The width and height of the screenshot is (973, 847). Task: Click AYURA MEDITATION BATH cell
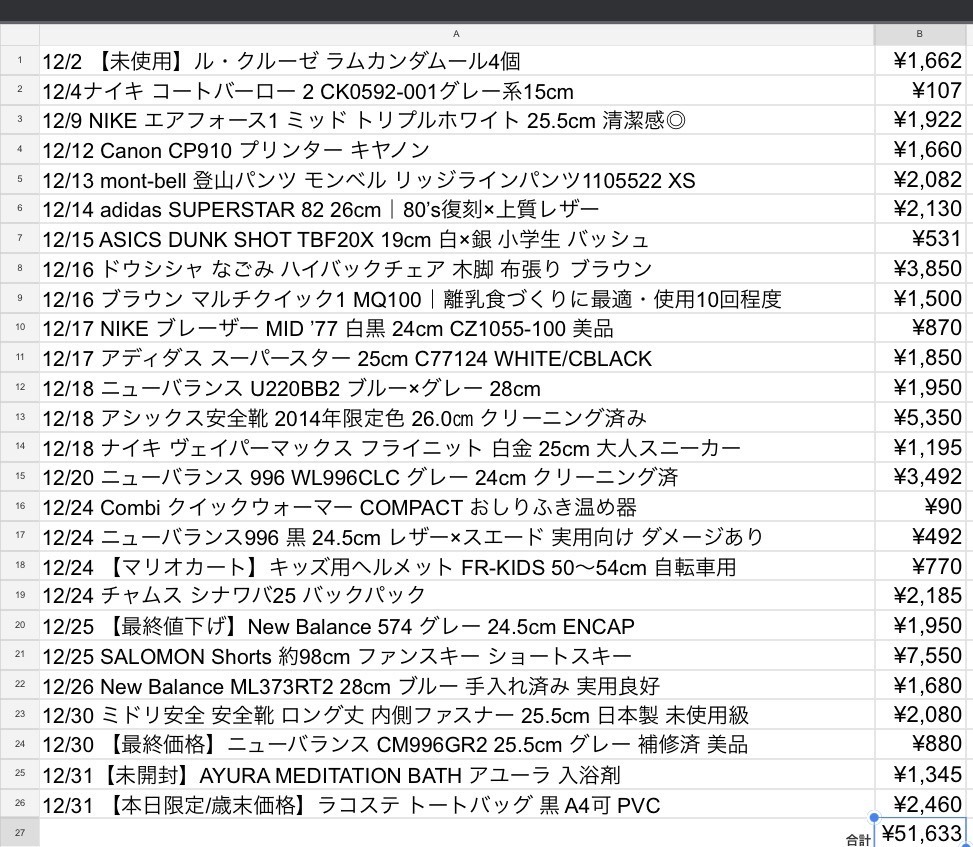click(x=457, y=774)
